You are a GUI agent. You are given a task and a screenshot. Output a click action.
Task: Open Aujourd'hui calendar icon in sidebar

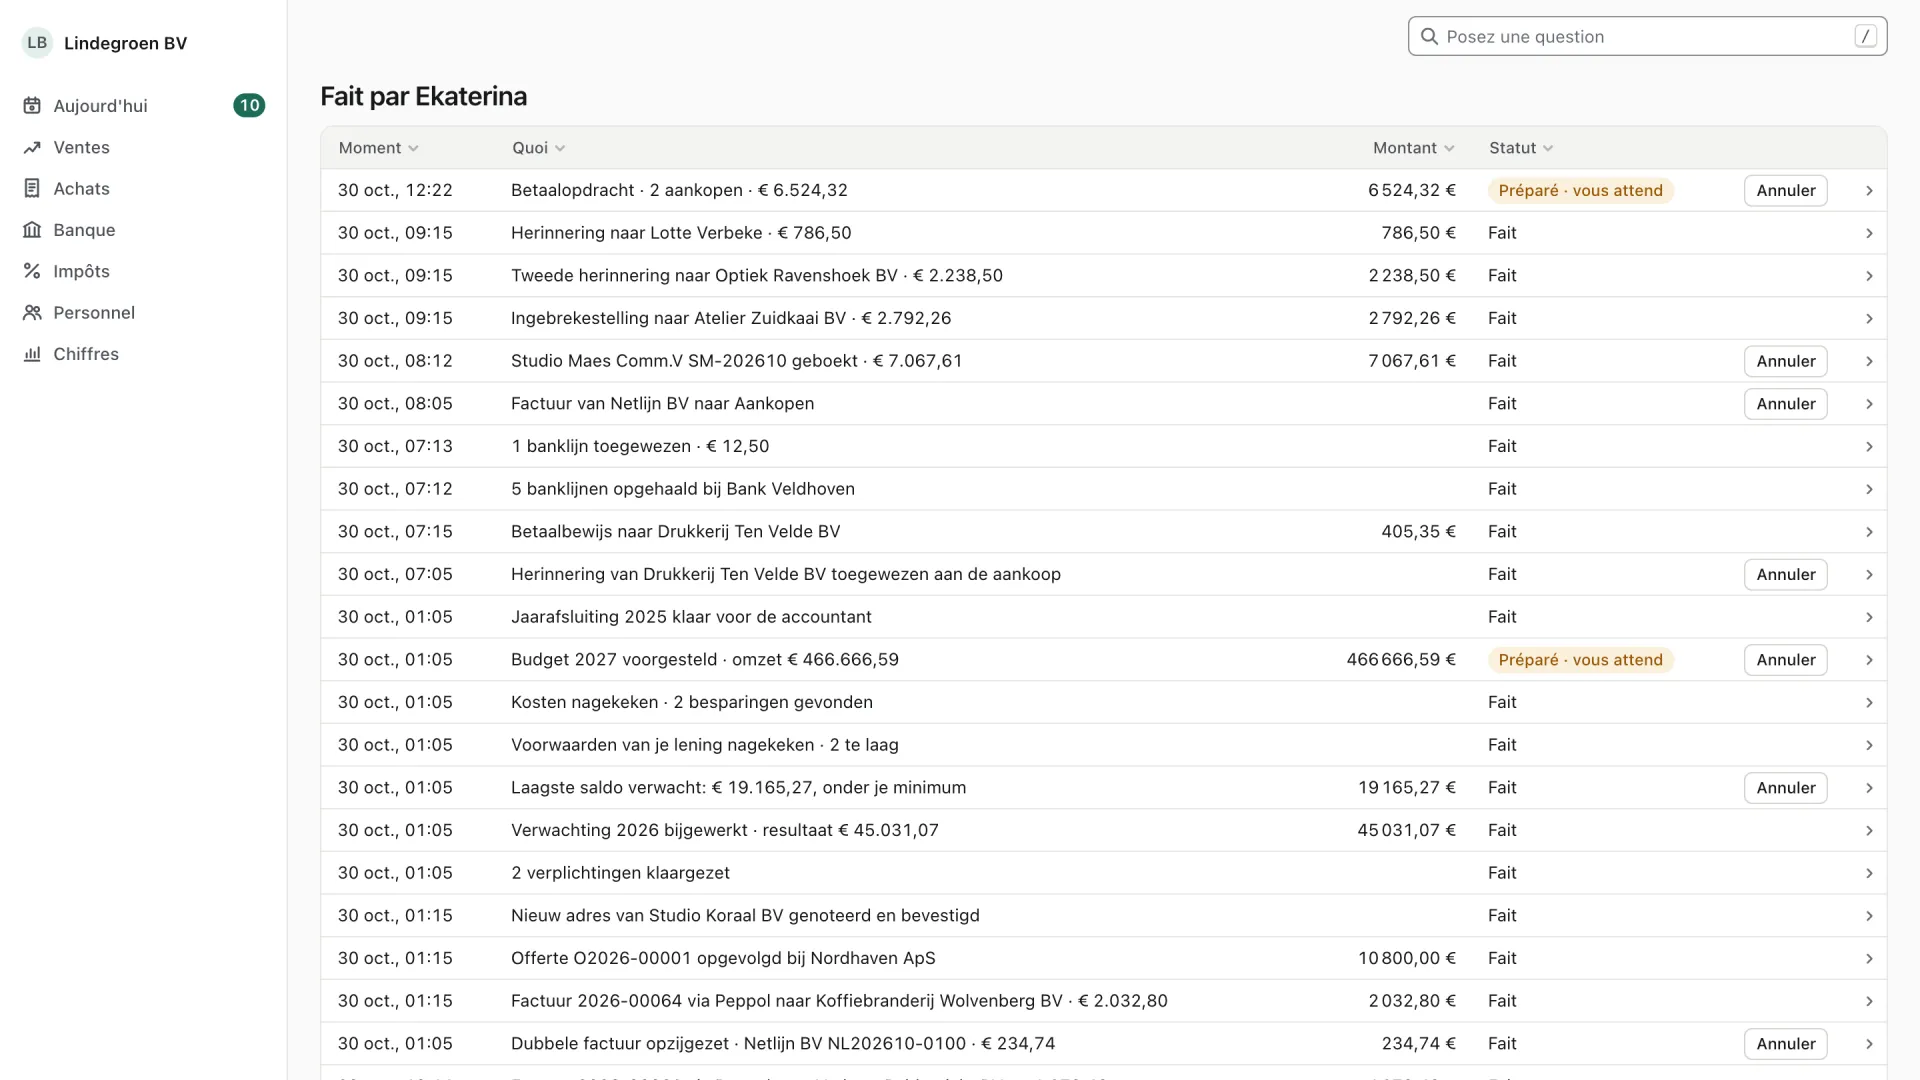32,106
